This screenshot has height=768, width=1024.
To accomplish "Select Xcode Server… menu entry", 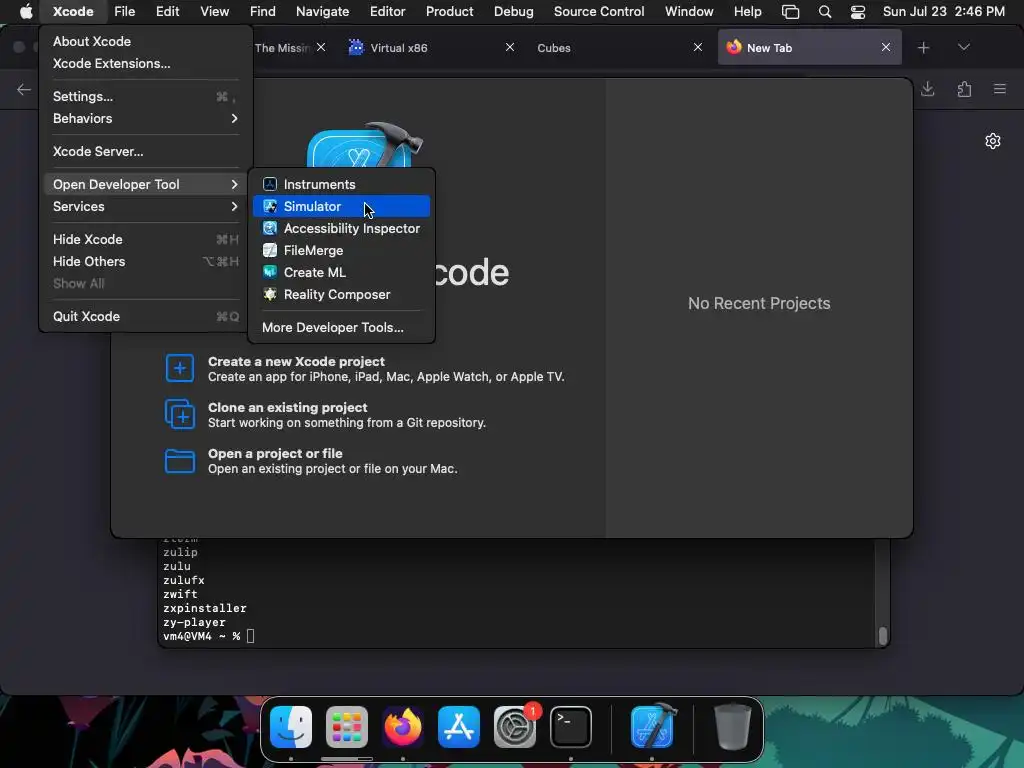I will tap(145, 152).
